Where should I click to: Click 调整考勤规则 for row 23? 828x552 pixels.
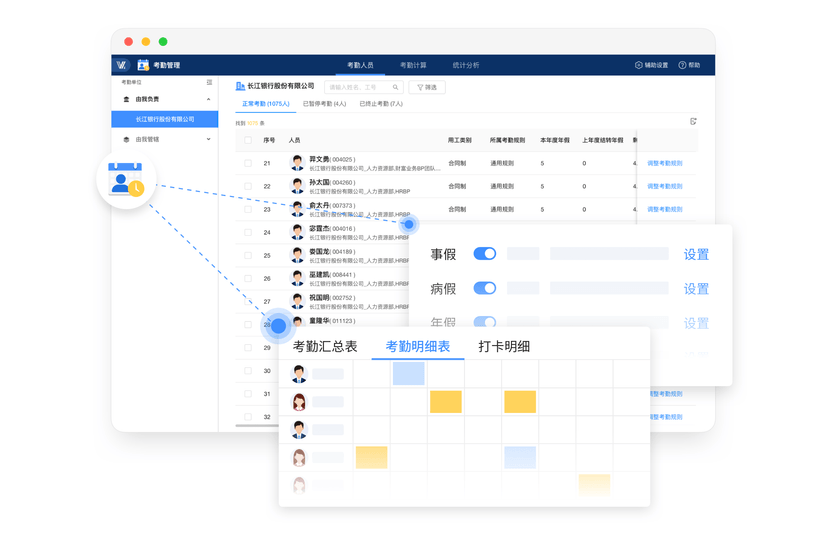coord(665,209)
